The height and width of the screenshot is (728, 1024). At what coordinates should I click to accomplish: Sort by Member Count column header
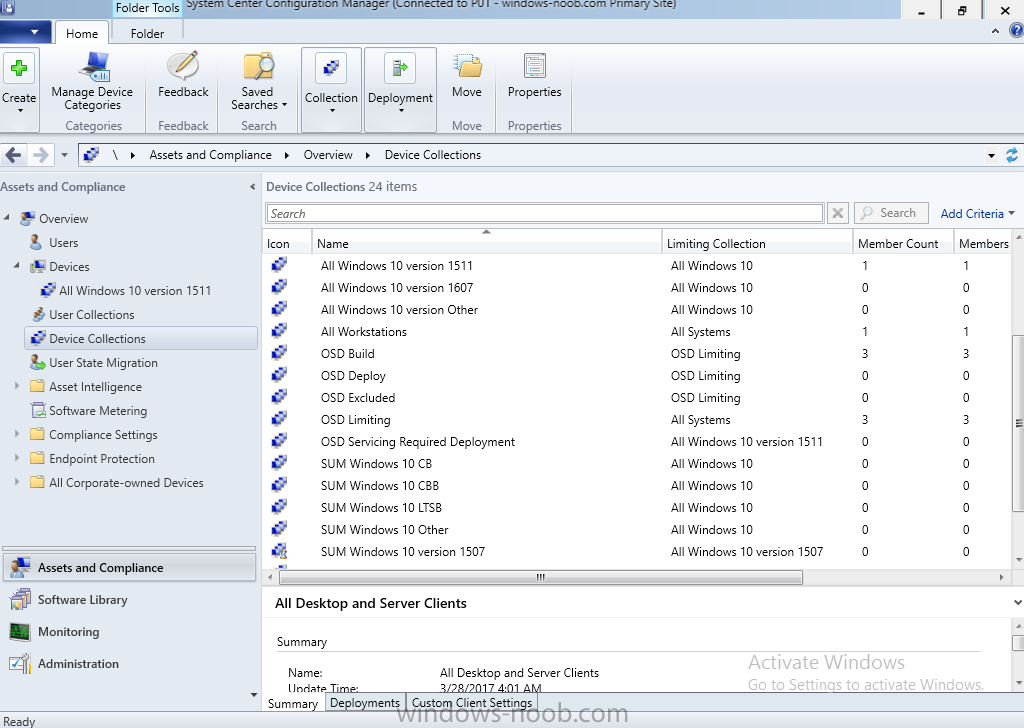coord(903,243)
